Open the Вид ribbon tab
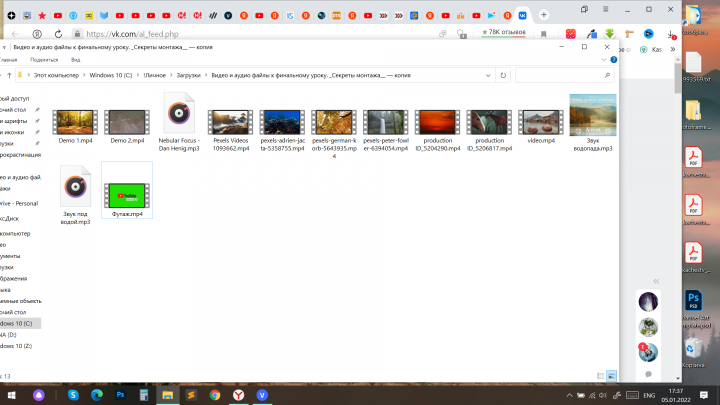Screen dimensions: 720x405 (75, 60)
